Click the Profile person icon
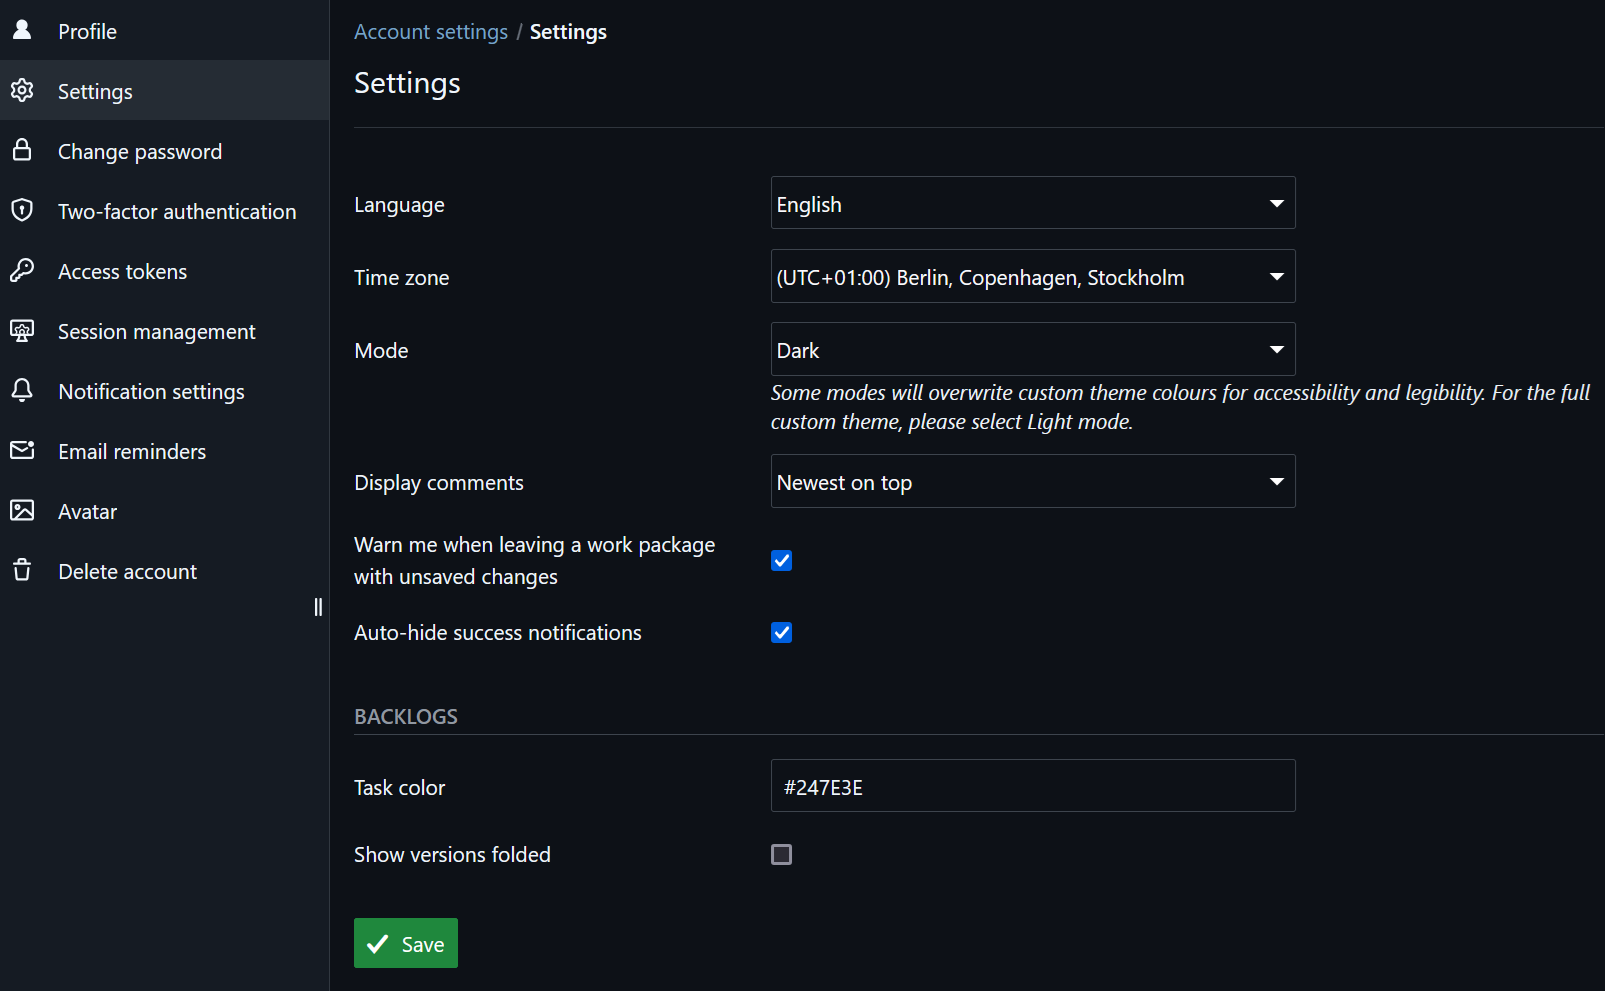This screenshot has width=1605, height=991. (22, 30)
